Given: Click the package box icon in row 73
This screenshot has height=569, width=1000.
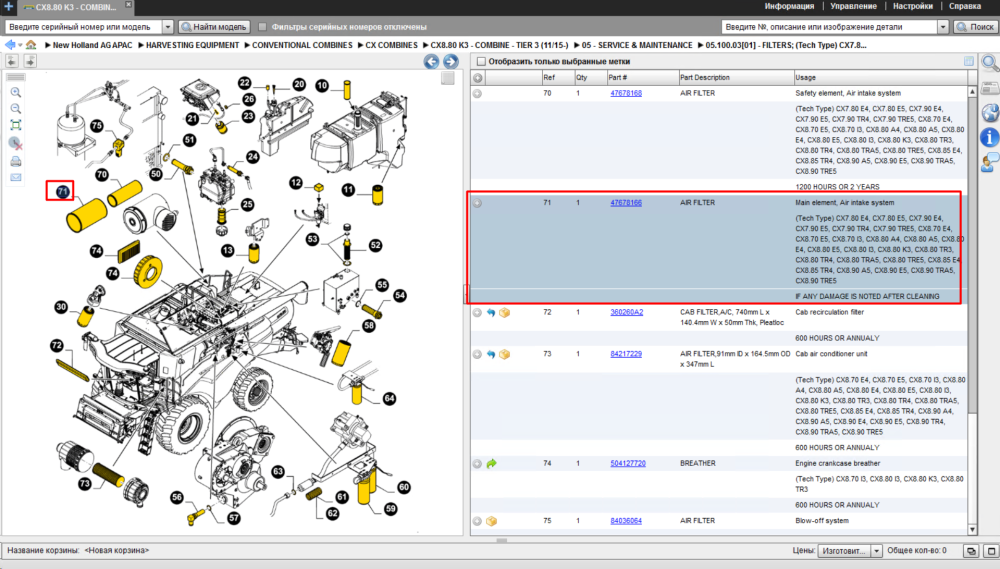Looking at the screenshot, I should click(x=504, y=354).
